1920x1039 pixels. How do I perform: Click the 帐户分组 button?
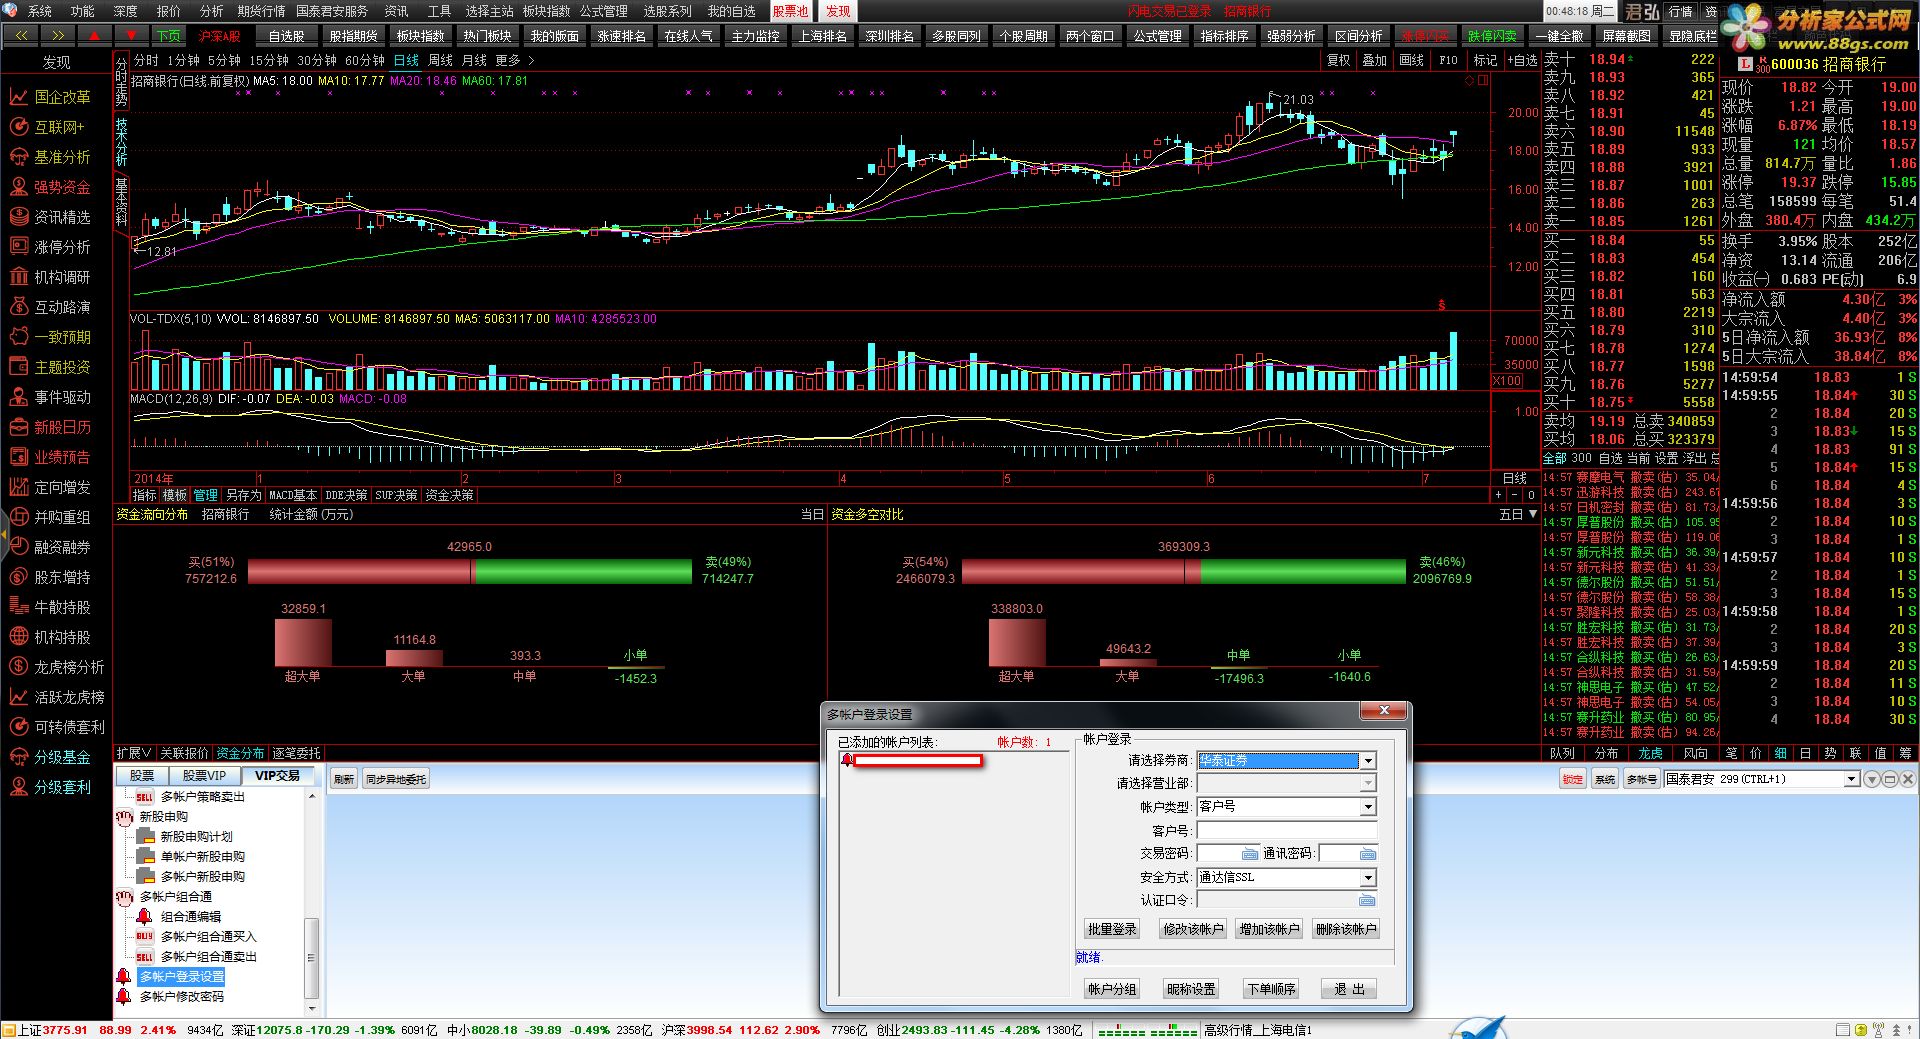click(1112, 989)
